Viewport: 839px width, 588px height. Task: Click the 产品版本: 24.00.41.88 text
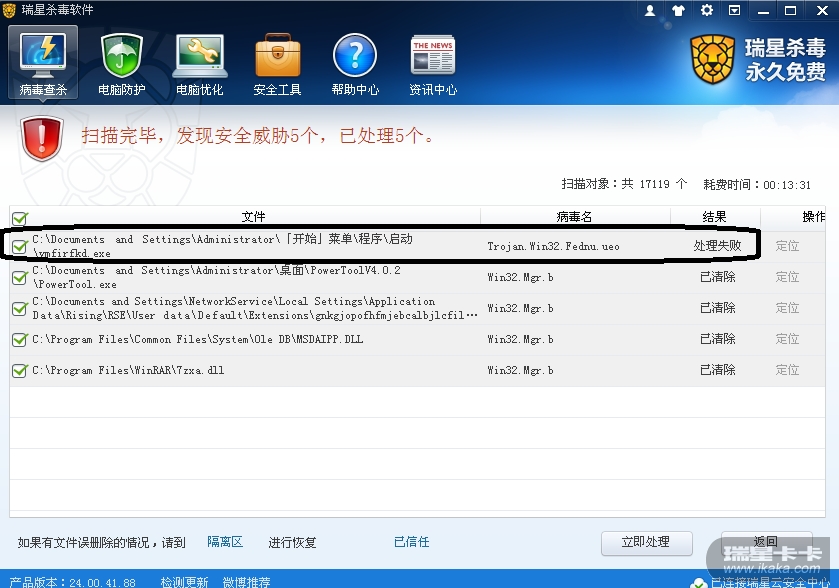point(72,582)
